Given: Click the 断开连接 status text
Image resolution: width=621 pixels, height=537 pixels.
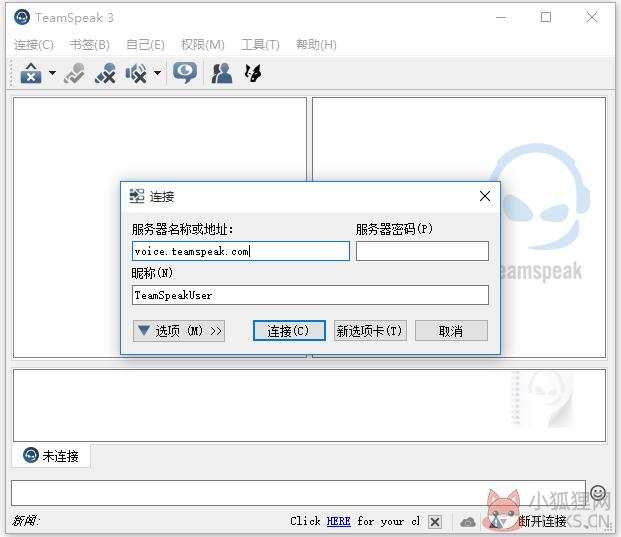Looking at the screenshot, I should 543,521.
